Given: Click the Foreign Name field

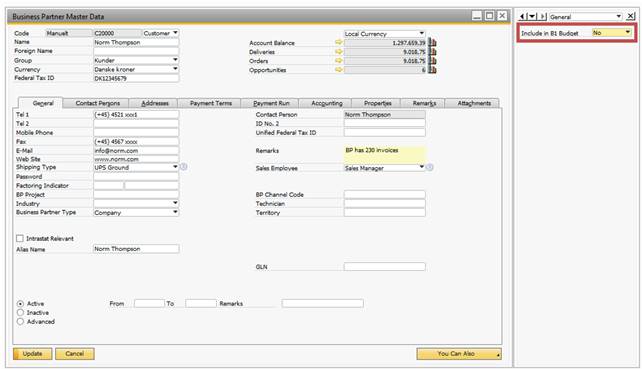Looking at the screenshot, I should pos(136,51).
